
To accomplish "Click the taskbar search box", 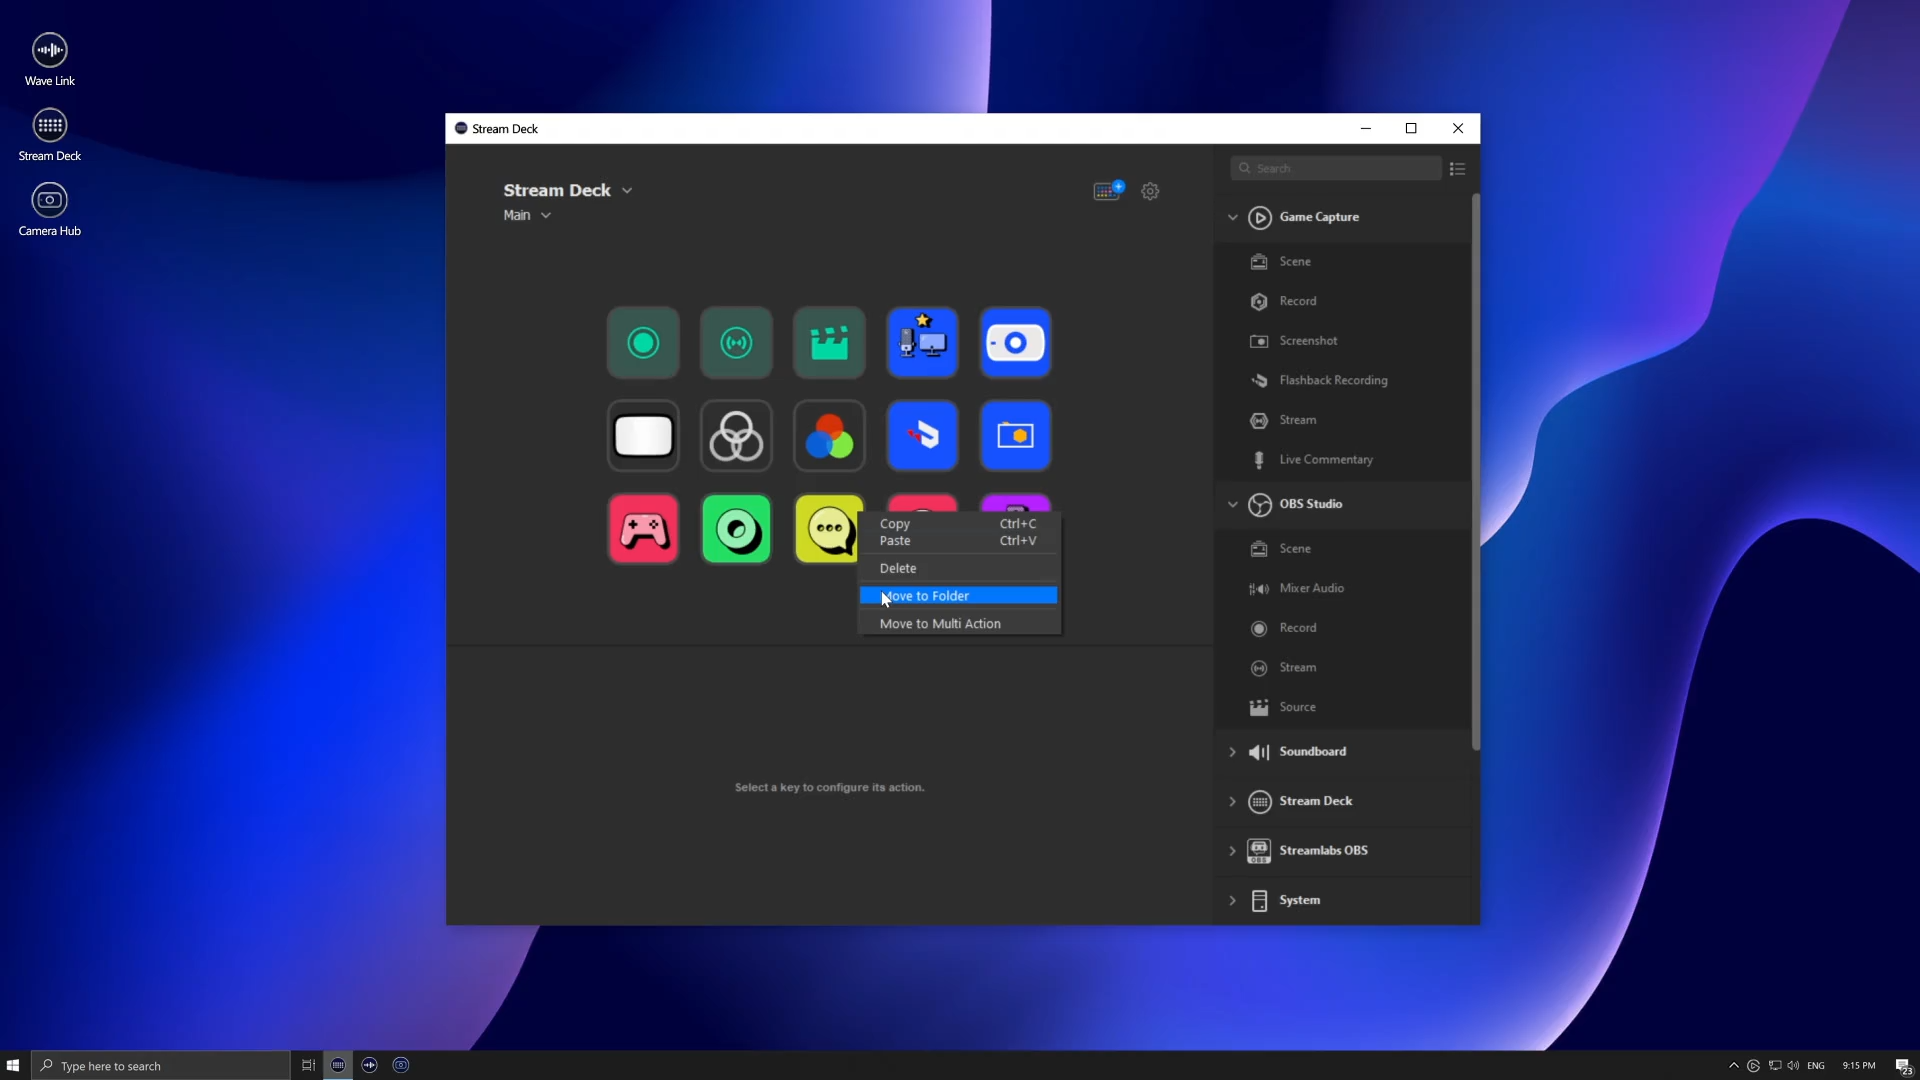I will 160,1065.
